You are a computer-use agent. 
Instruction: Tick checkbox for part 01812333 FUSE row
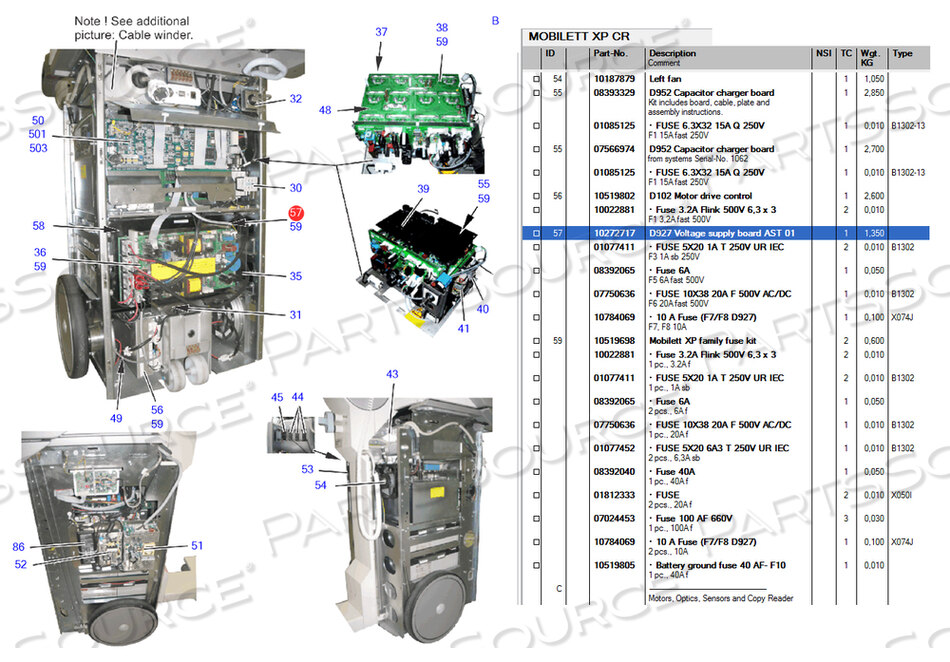tap(536, 495)
